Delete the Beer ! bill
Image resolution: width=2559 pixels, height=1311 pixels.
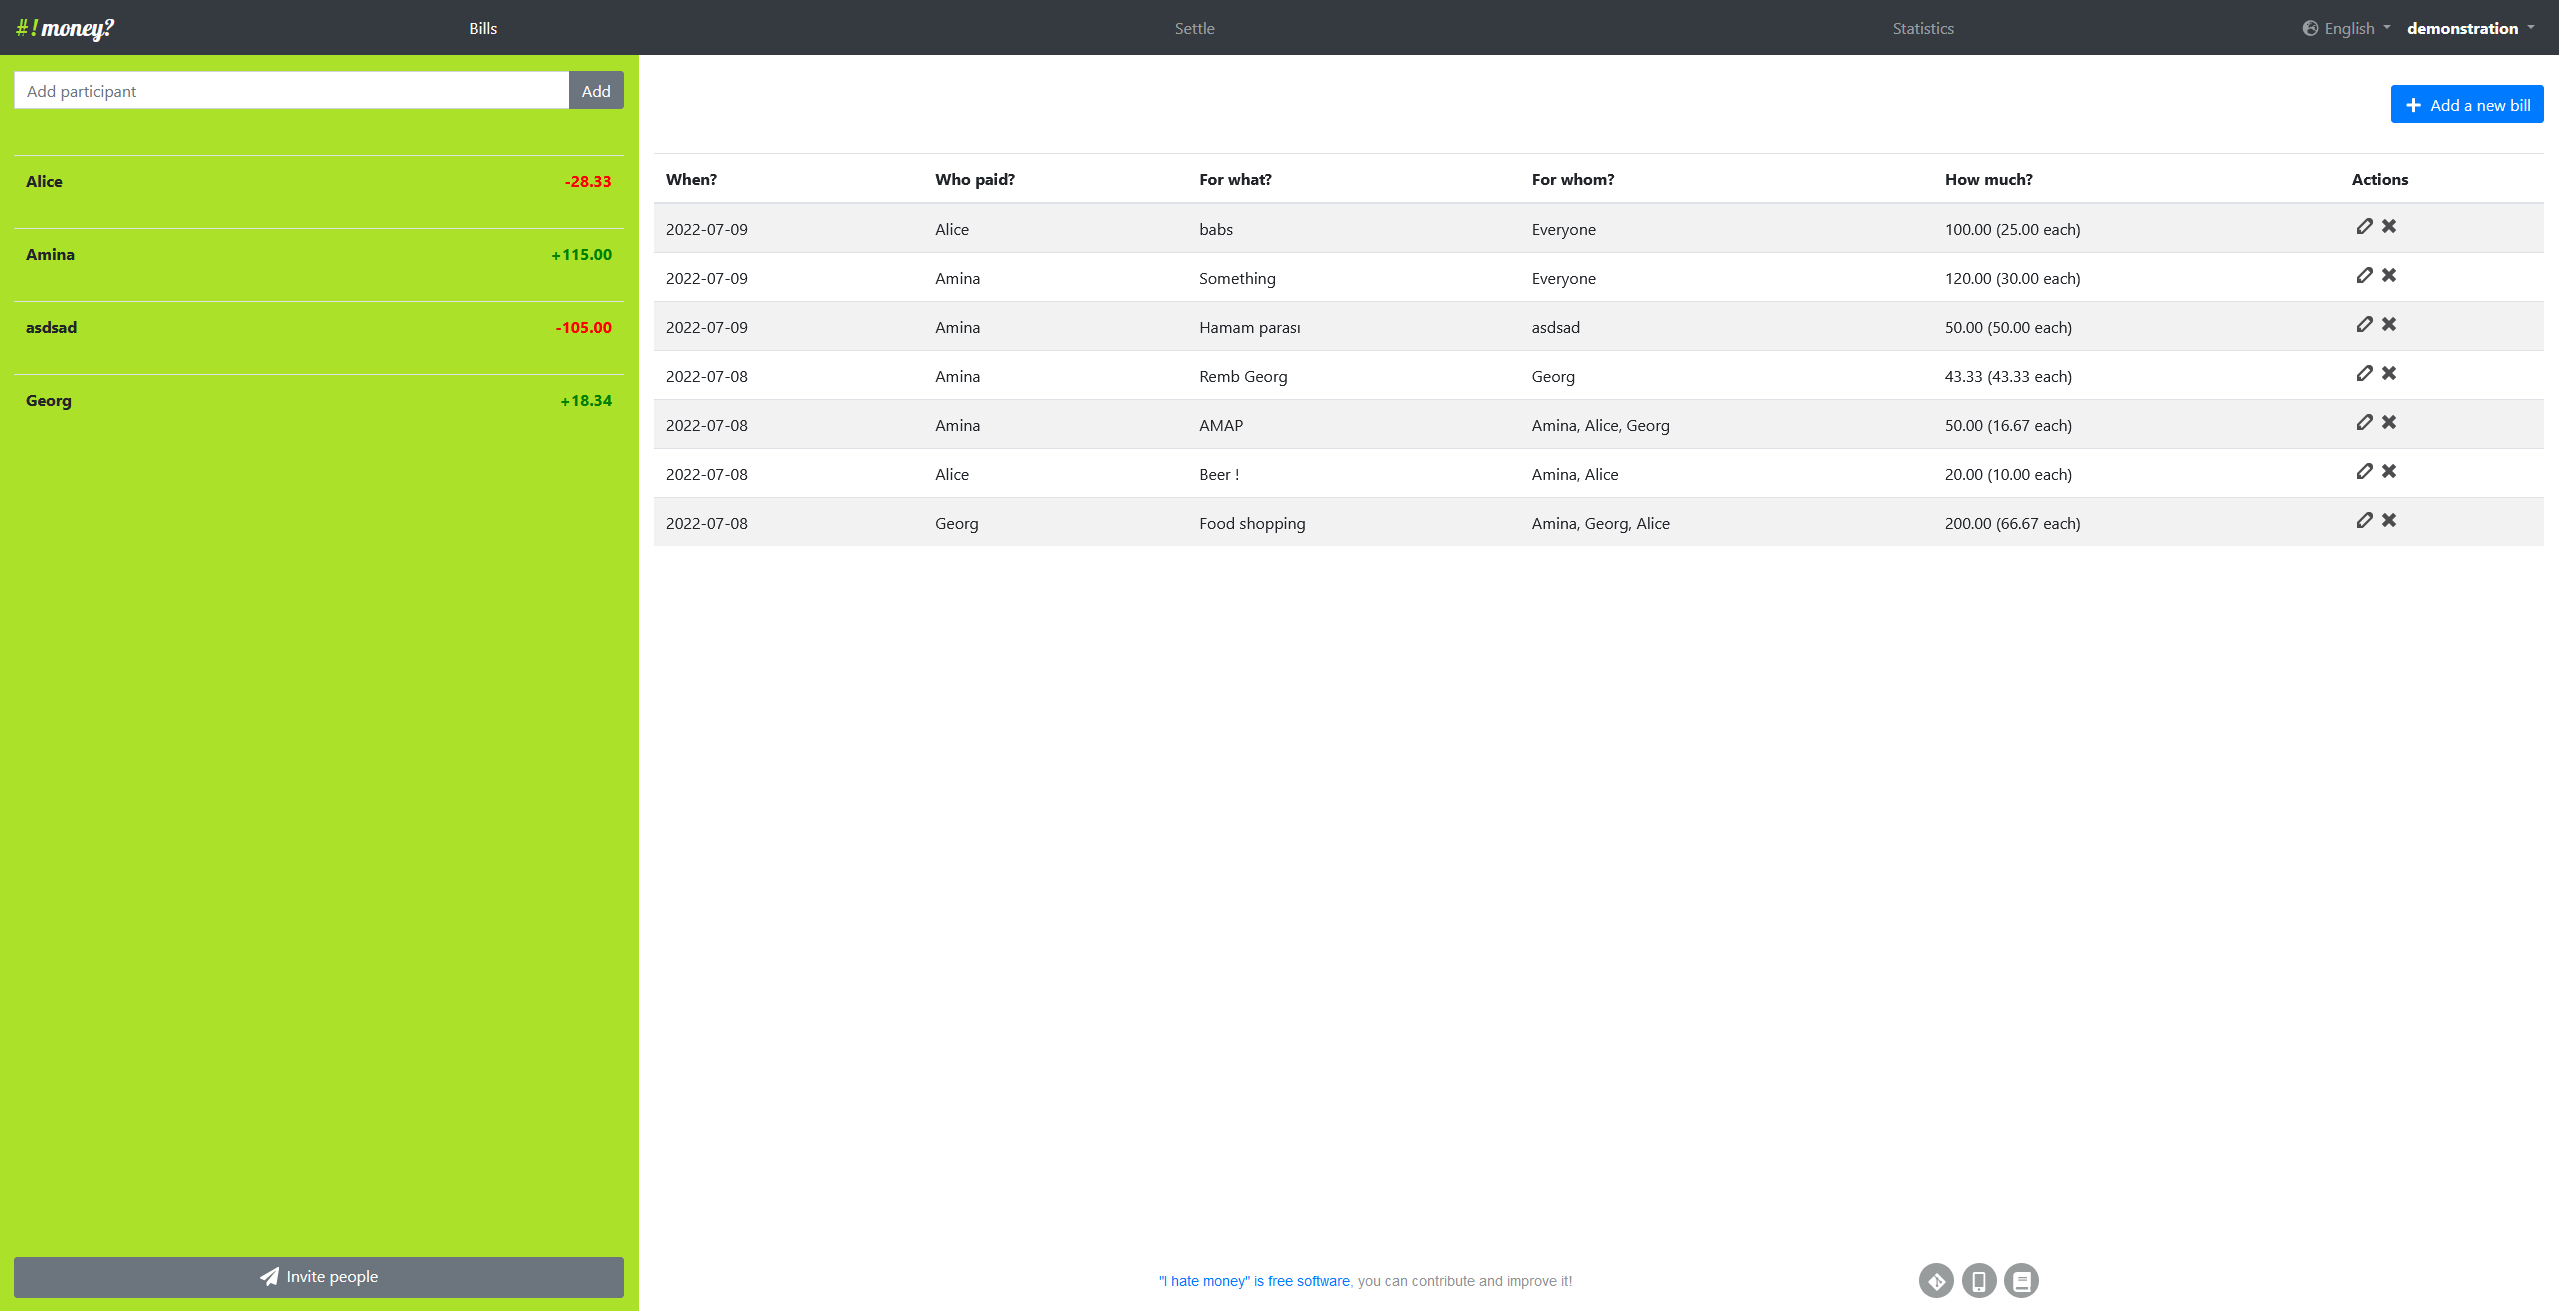pos(2389,472)
